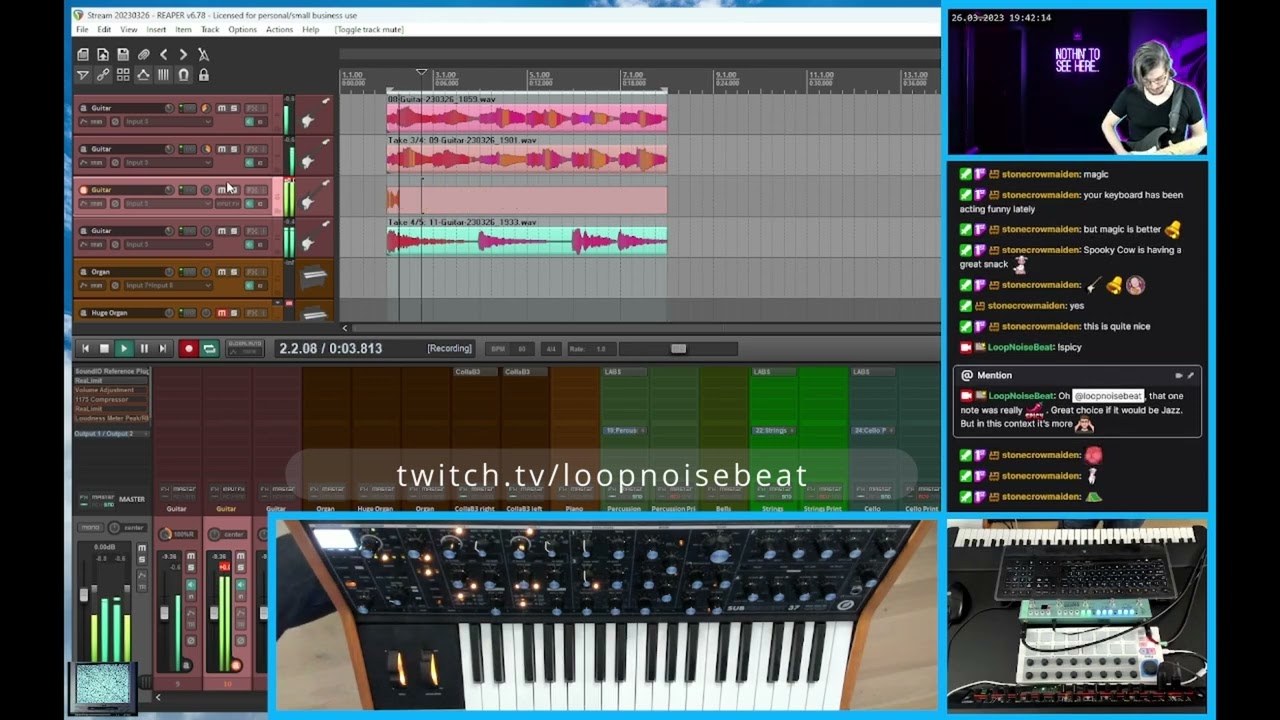
Task: Open input dropdown on fourth Guitar track
Action: tap(168, 244)
